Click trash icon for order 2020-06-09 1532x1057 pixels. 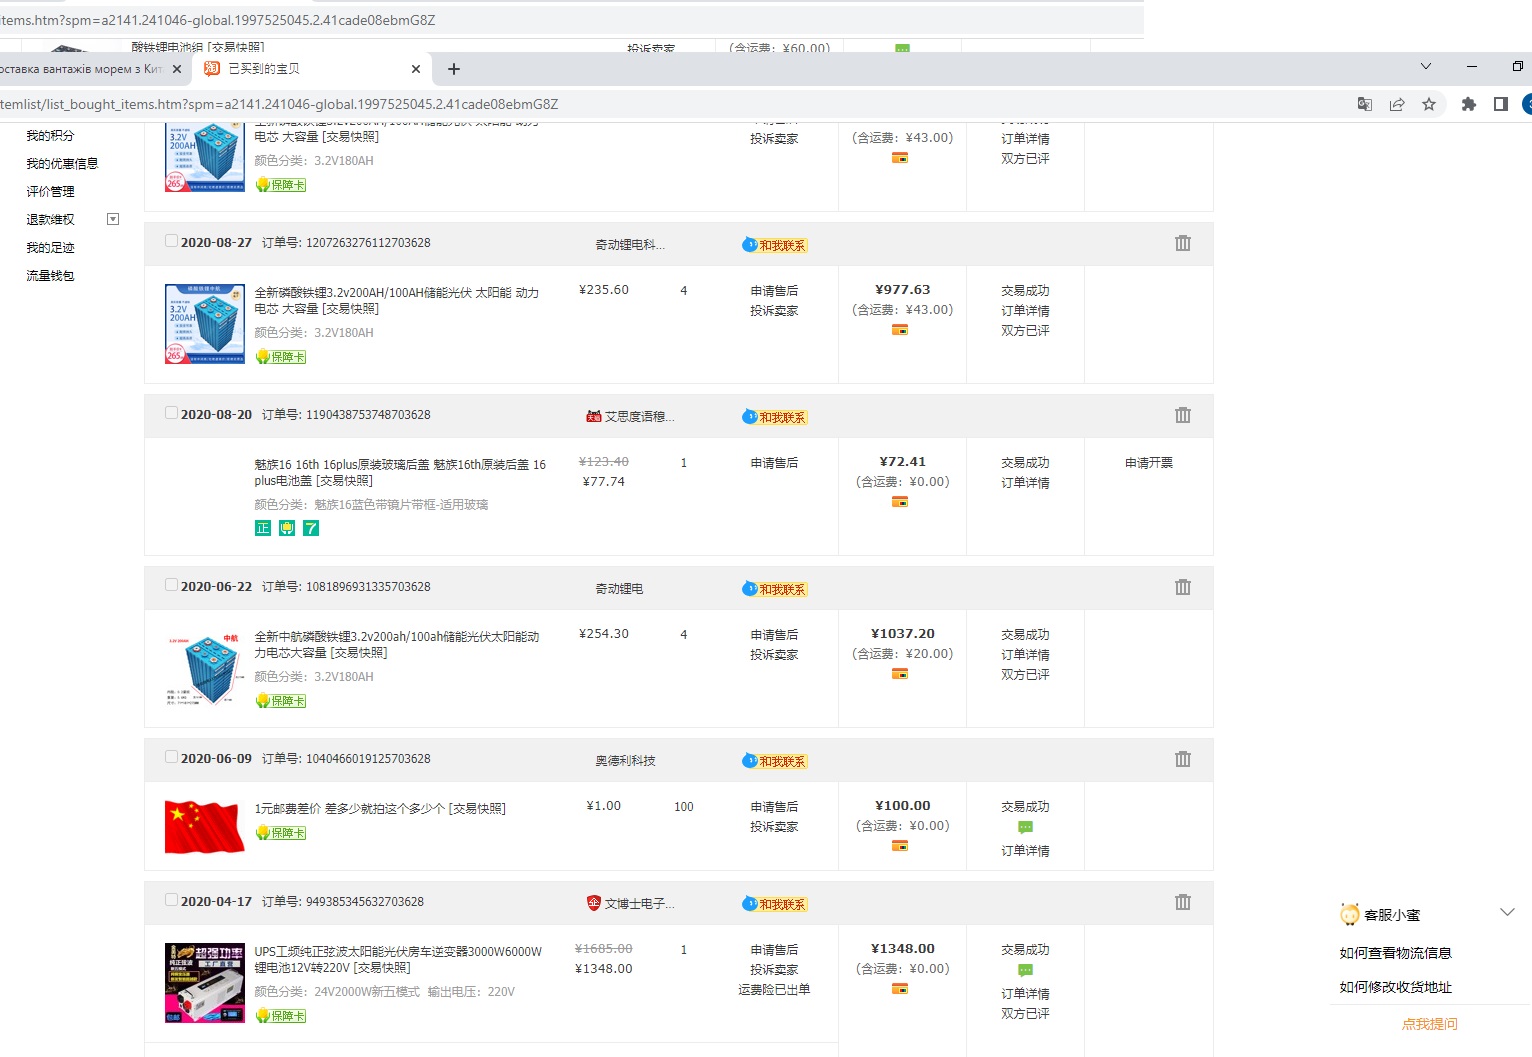(1183, 759)
